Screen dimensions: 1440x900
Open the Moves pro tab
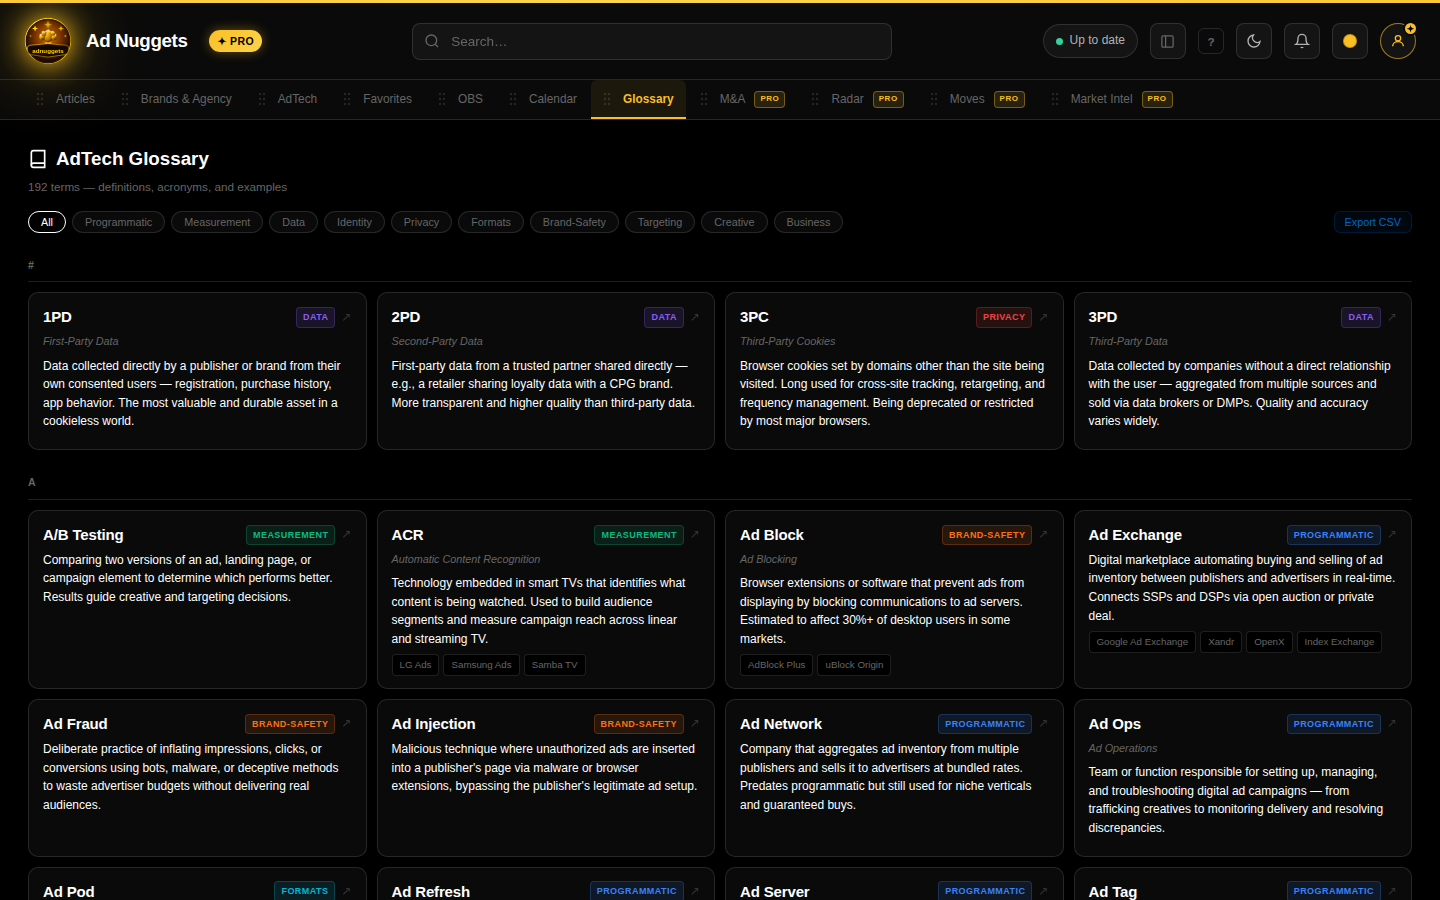[x=977, y=99]
